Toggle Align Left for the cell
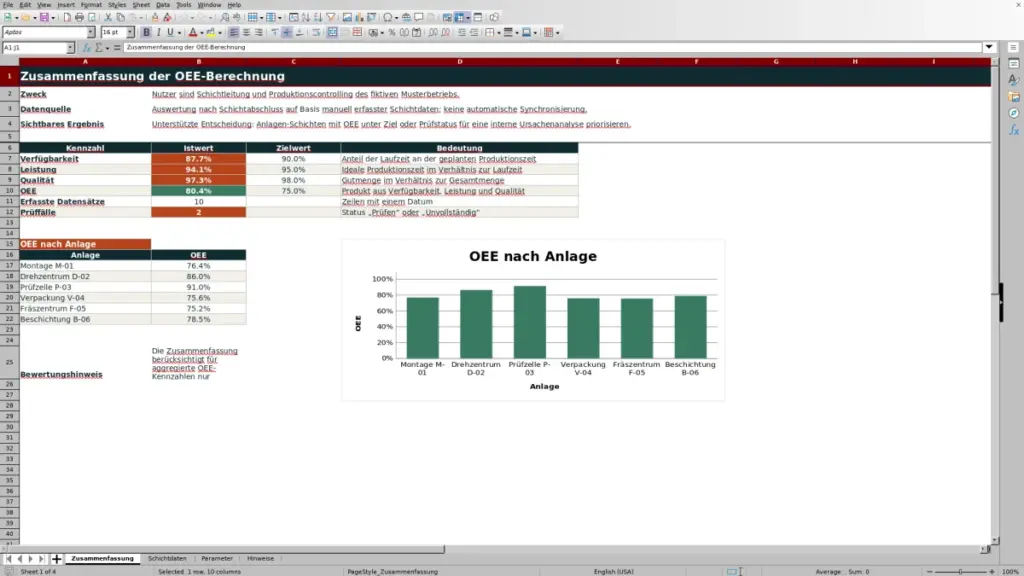This screenshot has width=1024, height=576. point(234,33)
